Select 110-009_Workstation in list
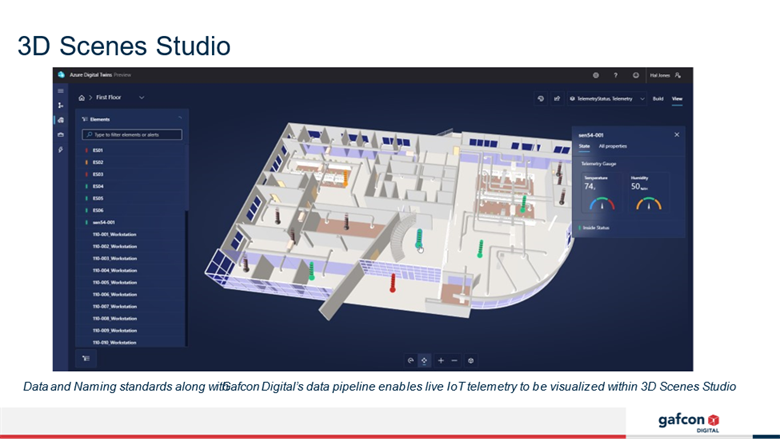The width and height of the screenshot is (780, 439). [132, 330]
